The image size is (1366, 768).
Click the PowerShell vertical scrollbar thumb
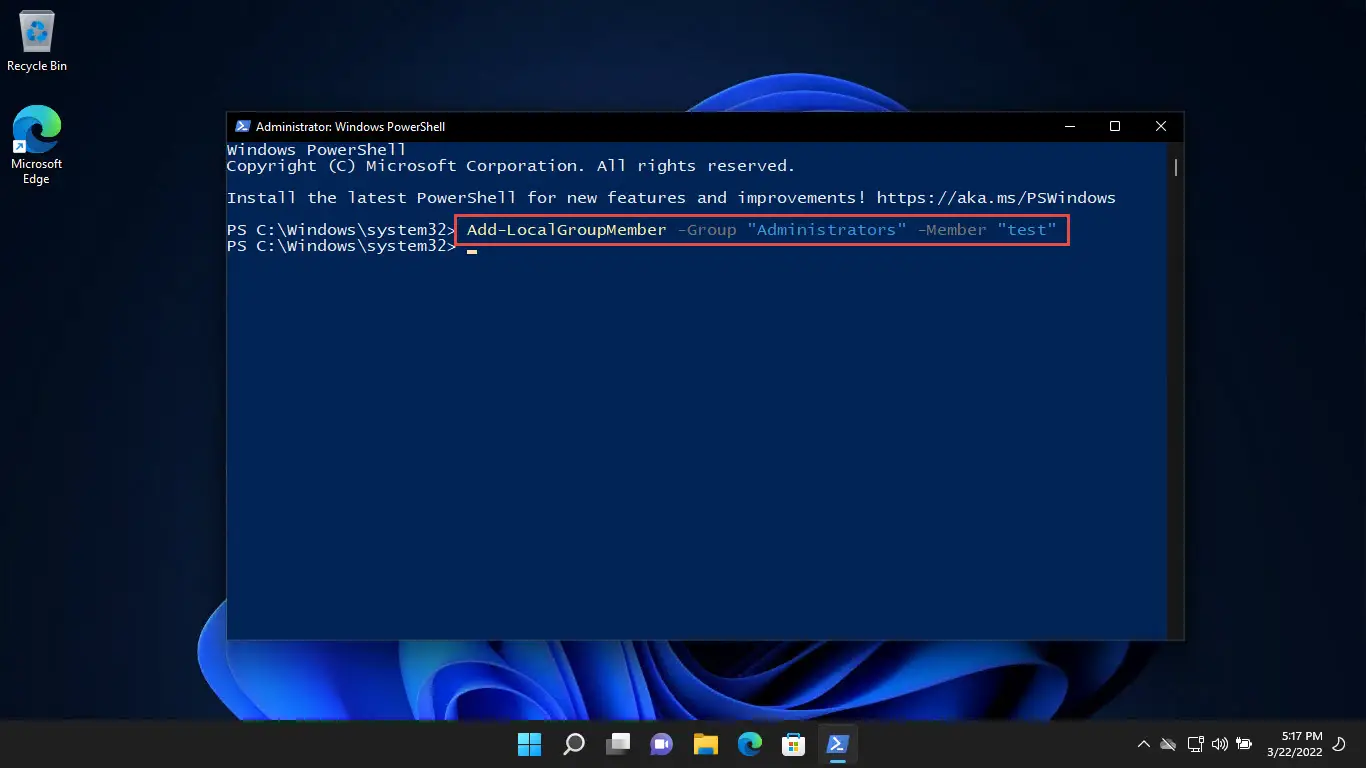point(1176,166)
